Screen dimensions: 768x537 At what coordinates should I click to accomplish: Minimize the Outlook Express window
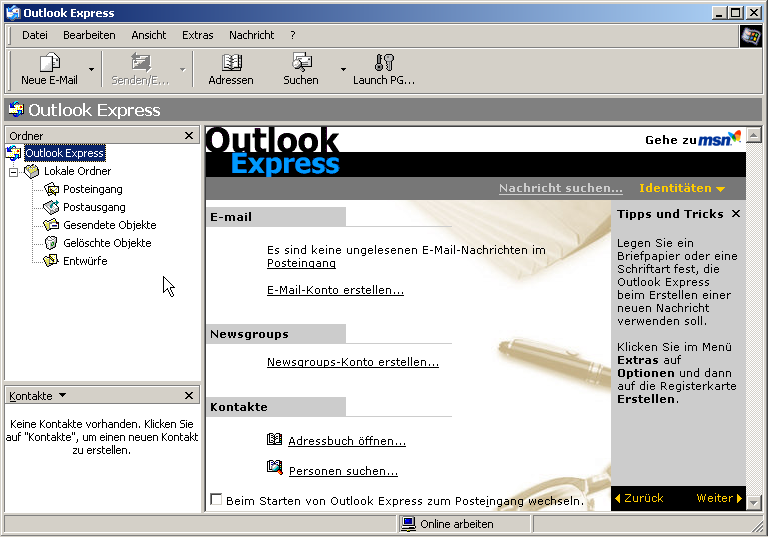point(720,13)
